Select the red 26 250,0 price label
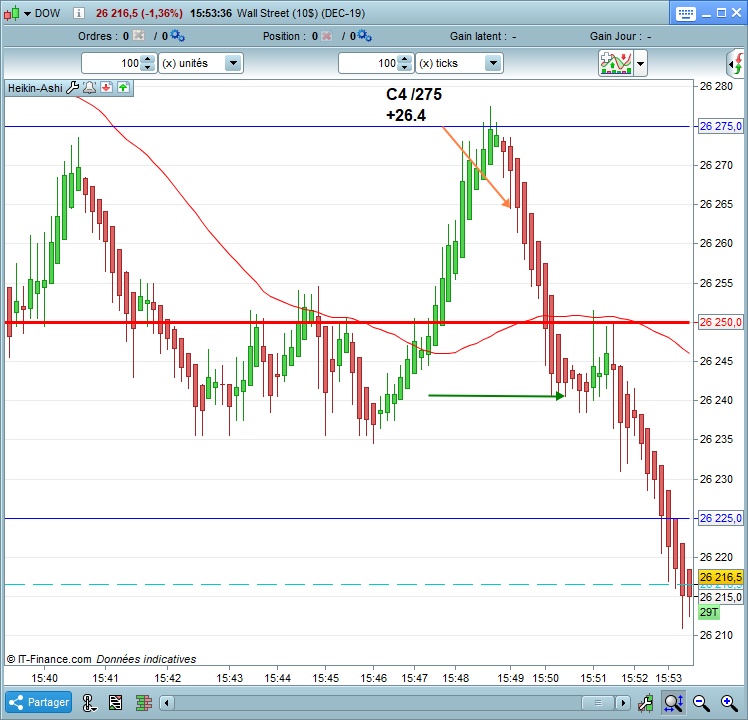Image resolution: width=748 pixels, height=720 pixels. tap(720, 322)
